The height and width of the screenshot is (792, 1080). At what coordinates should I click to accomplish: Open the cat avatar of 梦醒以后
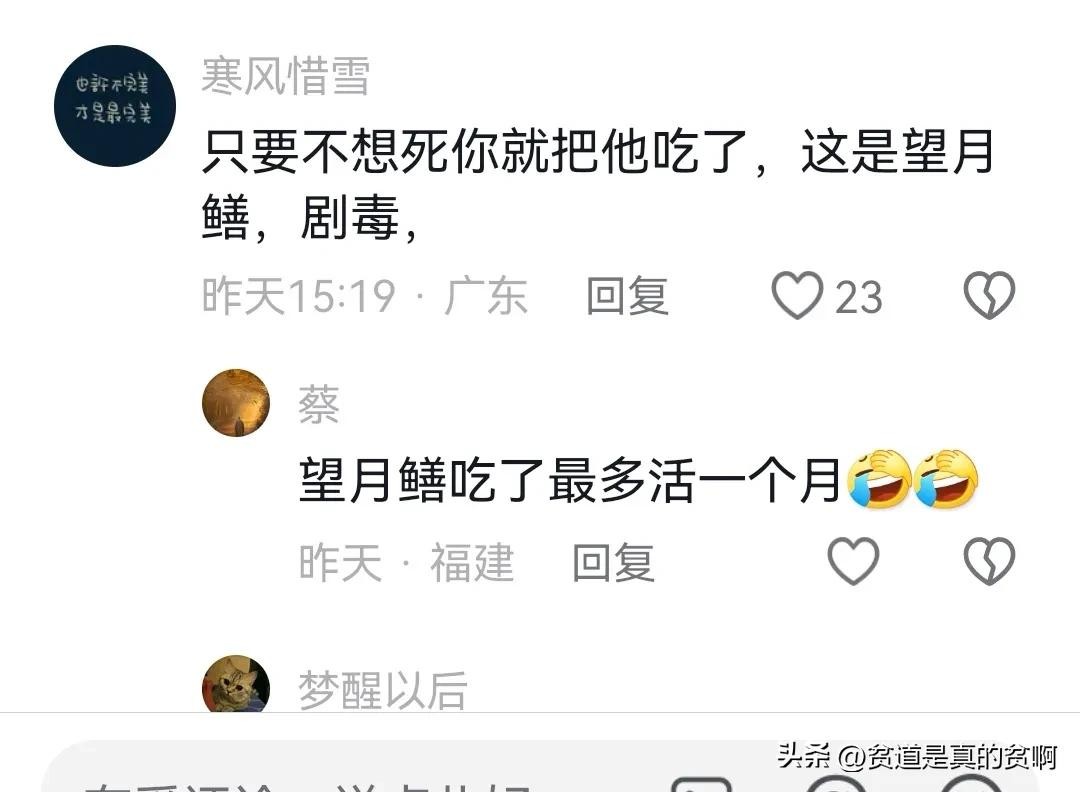236,684
